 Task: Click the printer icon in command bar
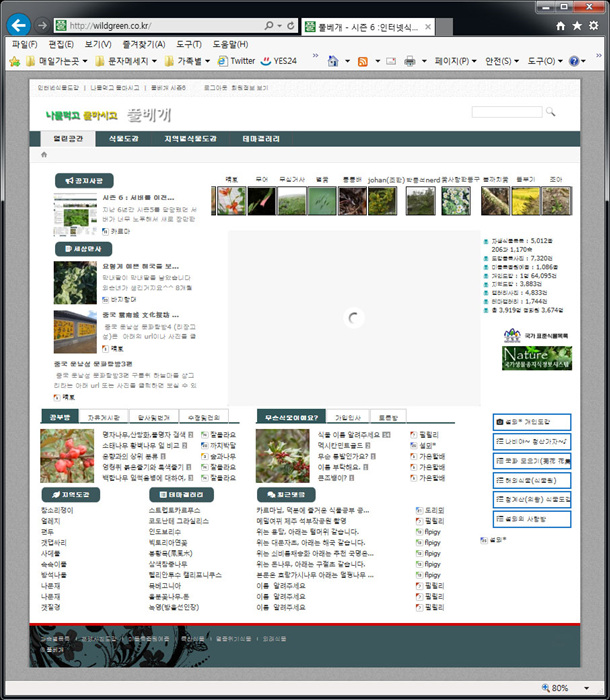pos(410,61)
